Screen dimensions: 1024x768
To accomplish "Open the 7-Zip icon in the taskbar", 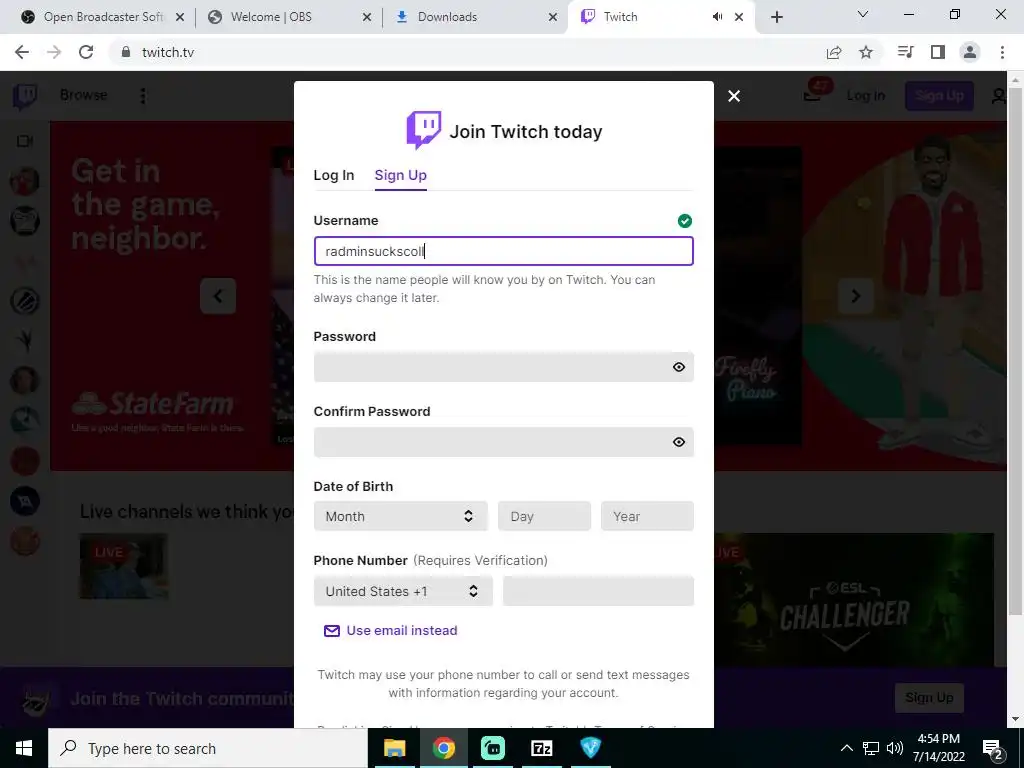I will (x=542, y=748).
